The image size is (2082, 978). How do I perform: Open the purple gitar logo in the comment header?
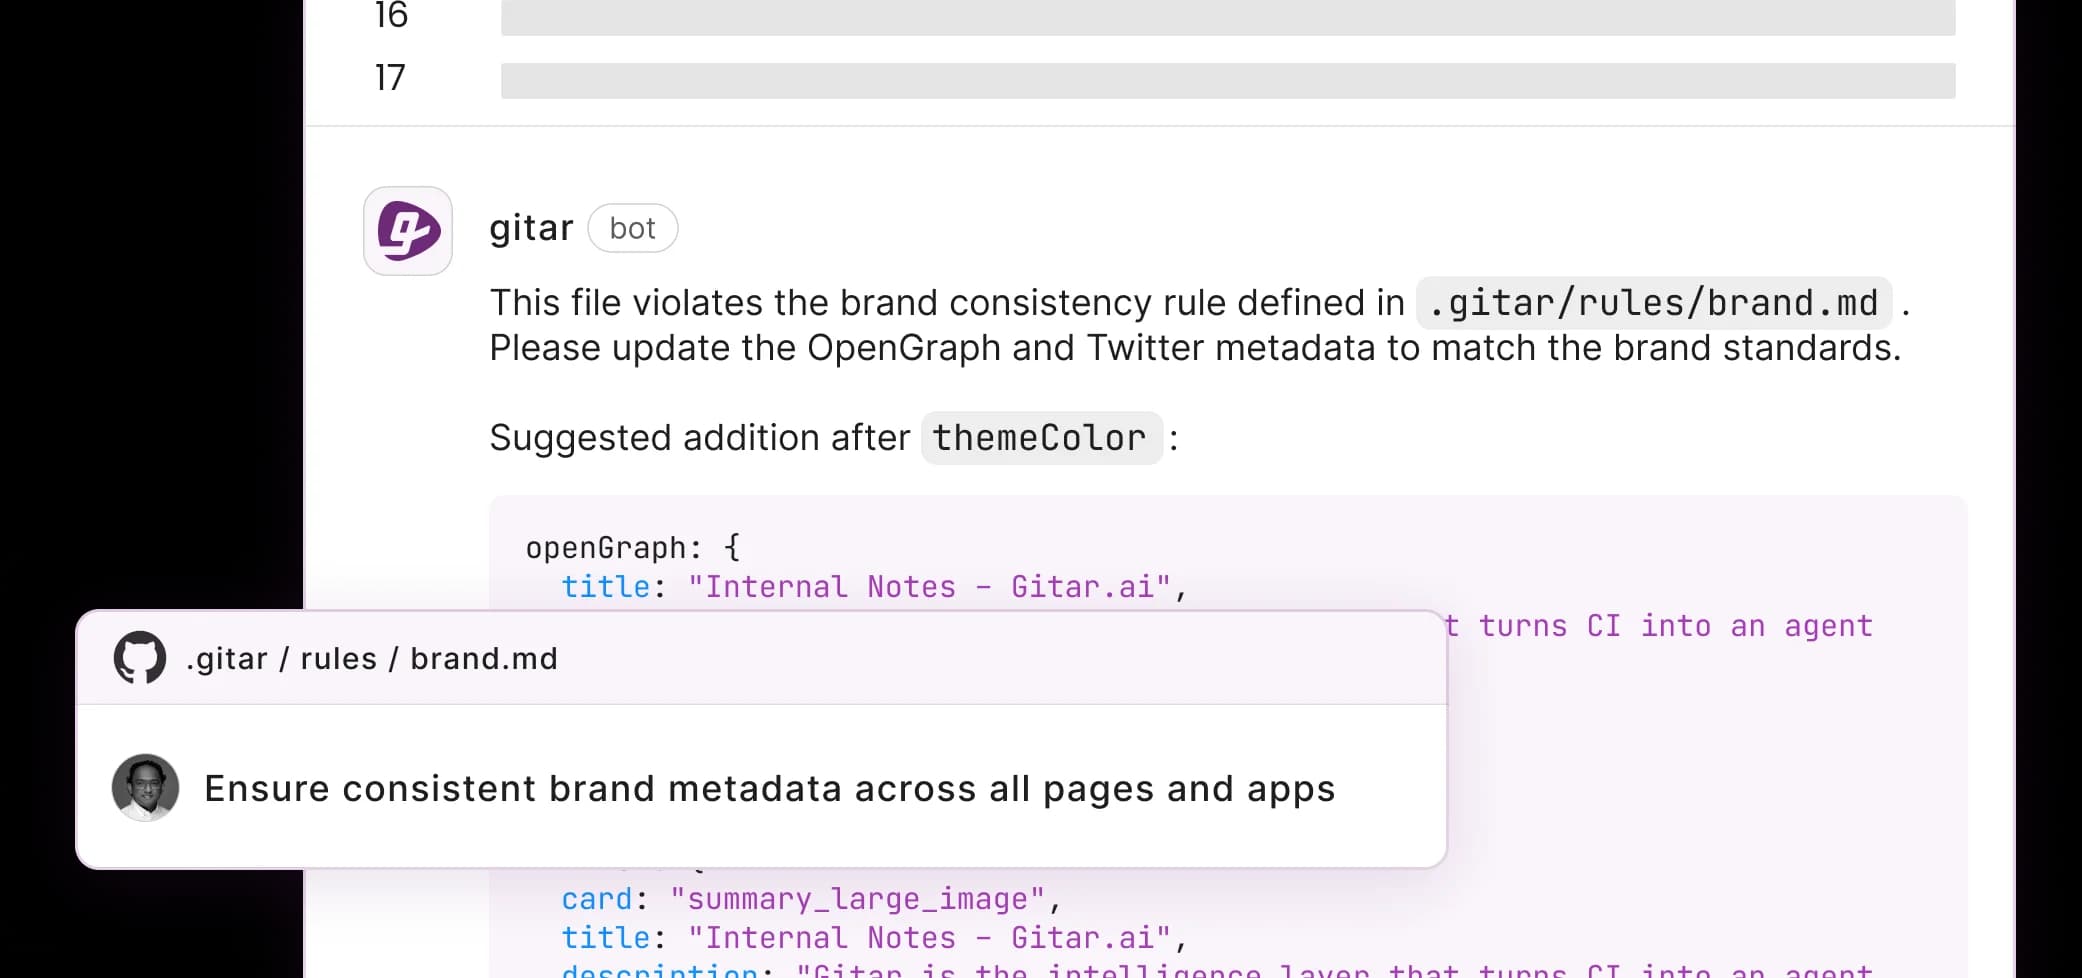[407, 230]
